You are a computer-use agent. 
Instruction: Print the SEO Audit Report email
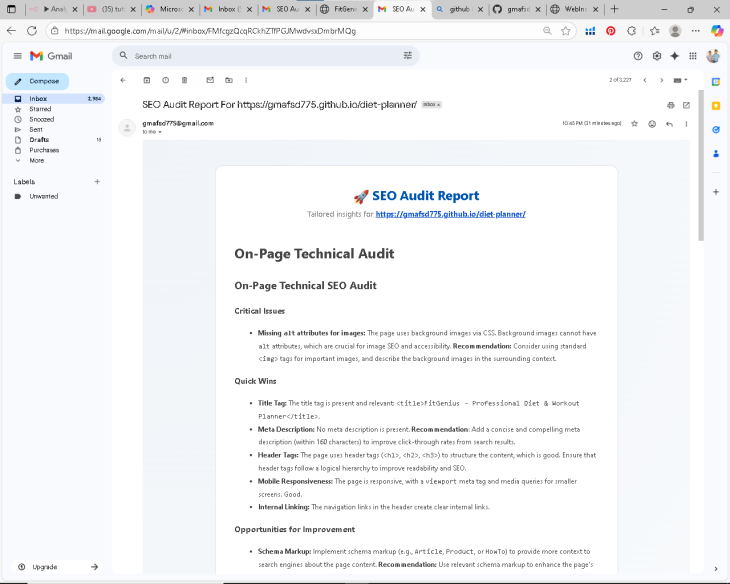click(670, 104)
